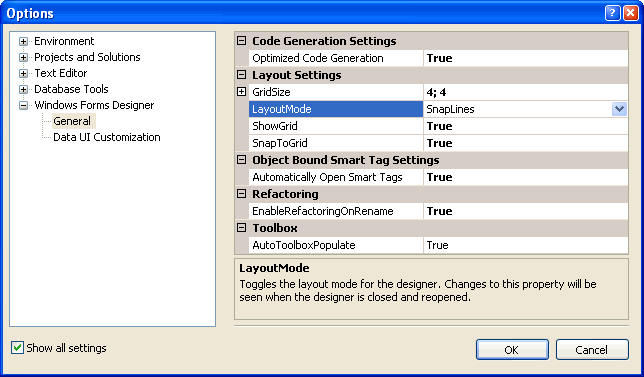Click the Layout Settings header text
Screen dimensions: 644x377
(x=297, y=75)
